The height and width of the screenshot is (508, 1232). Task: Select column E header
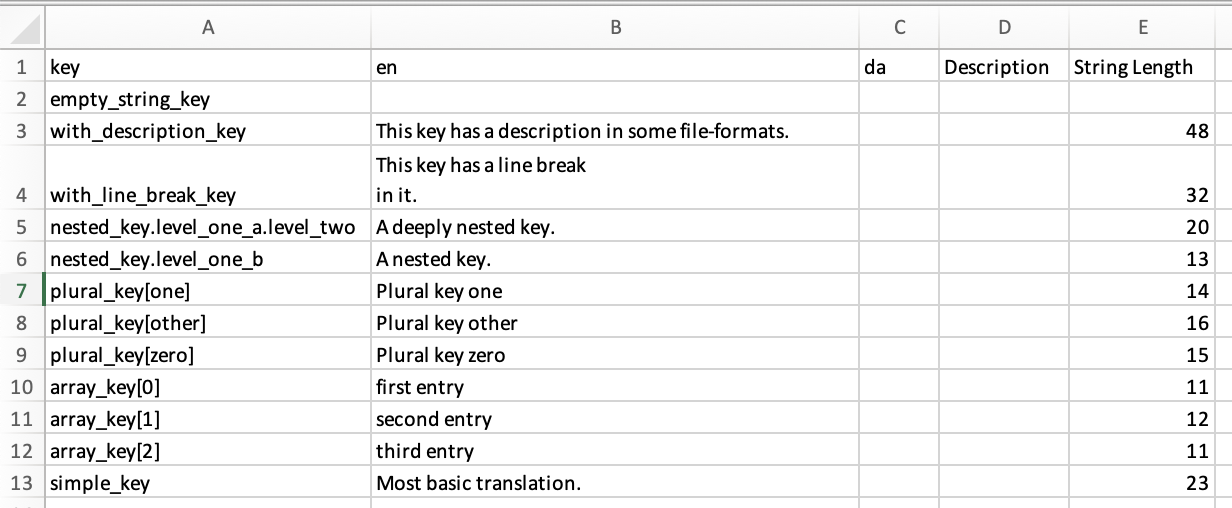pyautogui.click(x=1142, y=28)
